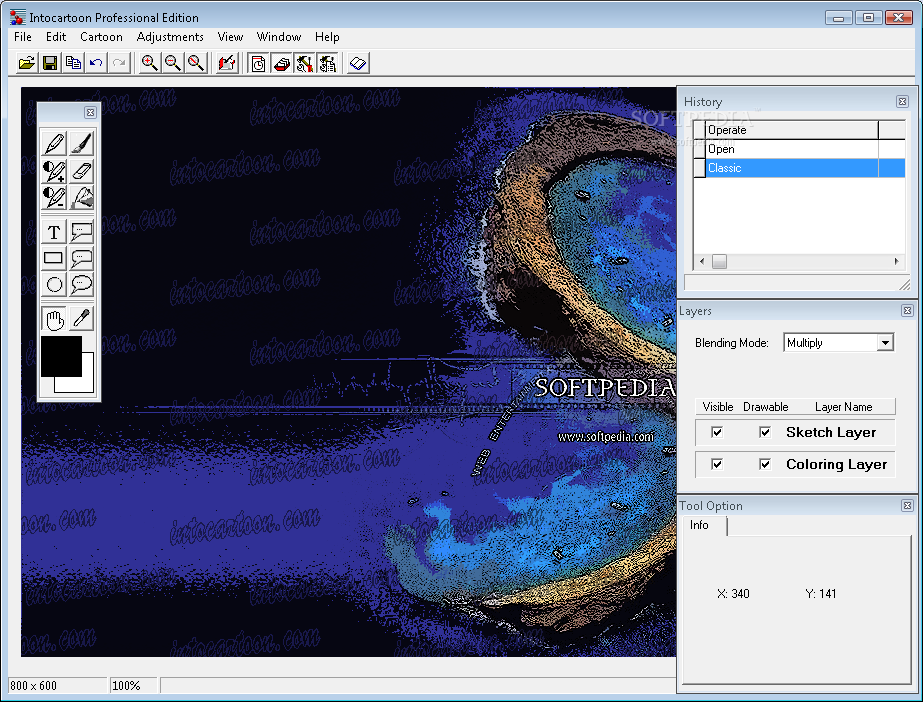Pick the white background color swatch
Screen dimensions: 923x702
[x=87, y=384]
